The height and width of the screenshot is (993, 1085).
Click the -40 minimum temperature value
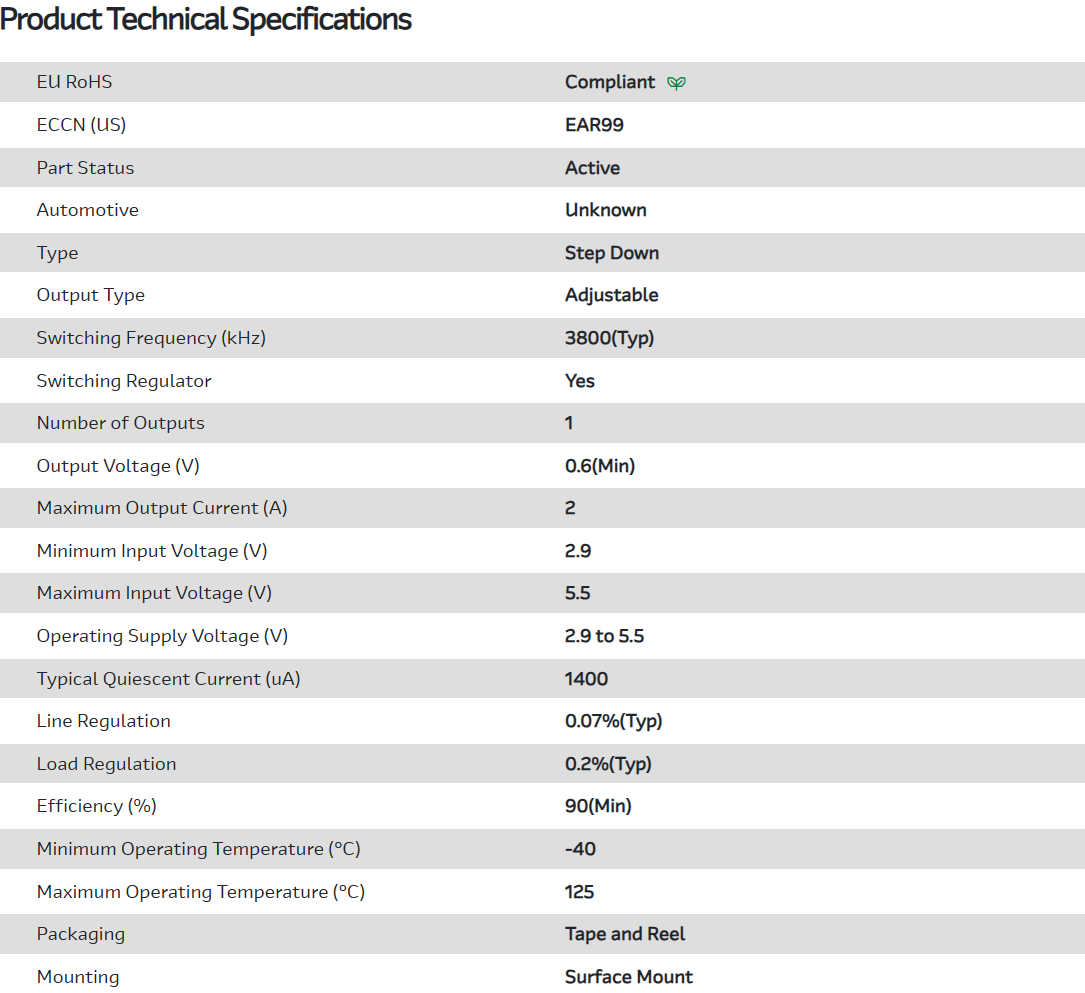coord(580,849)
